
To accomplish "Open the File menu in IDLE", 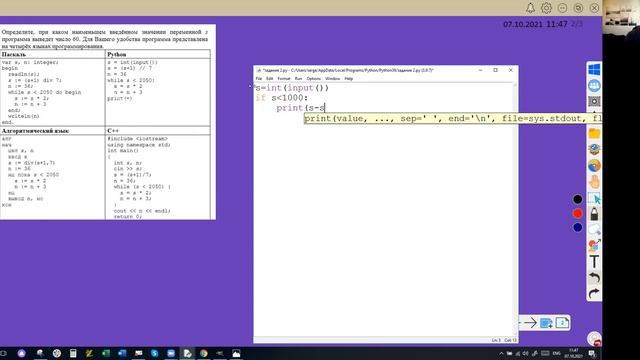I will click(x=259, y=78).
